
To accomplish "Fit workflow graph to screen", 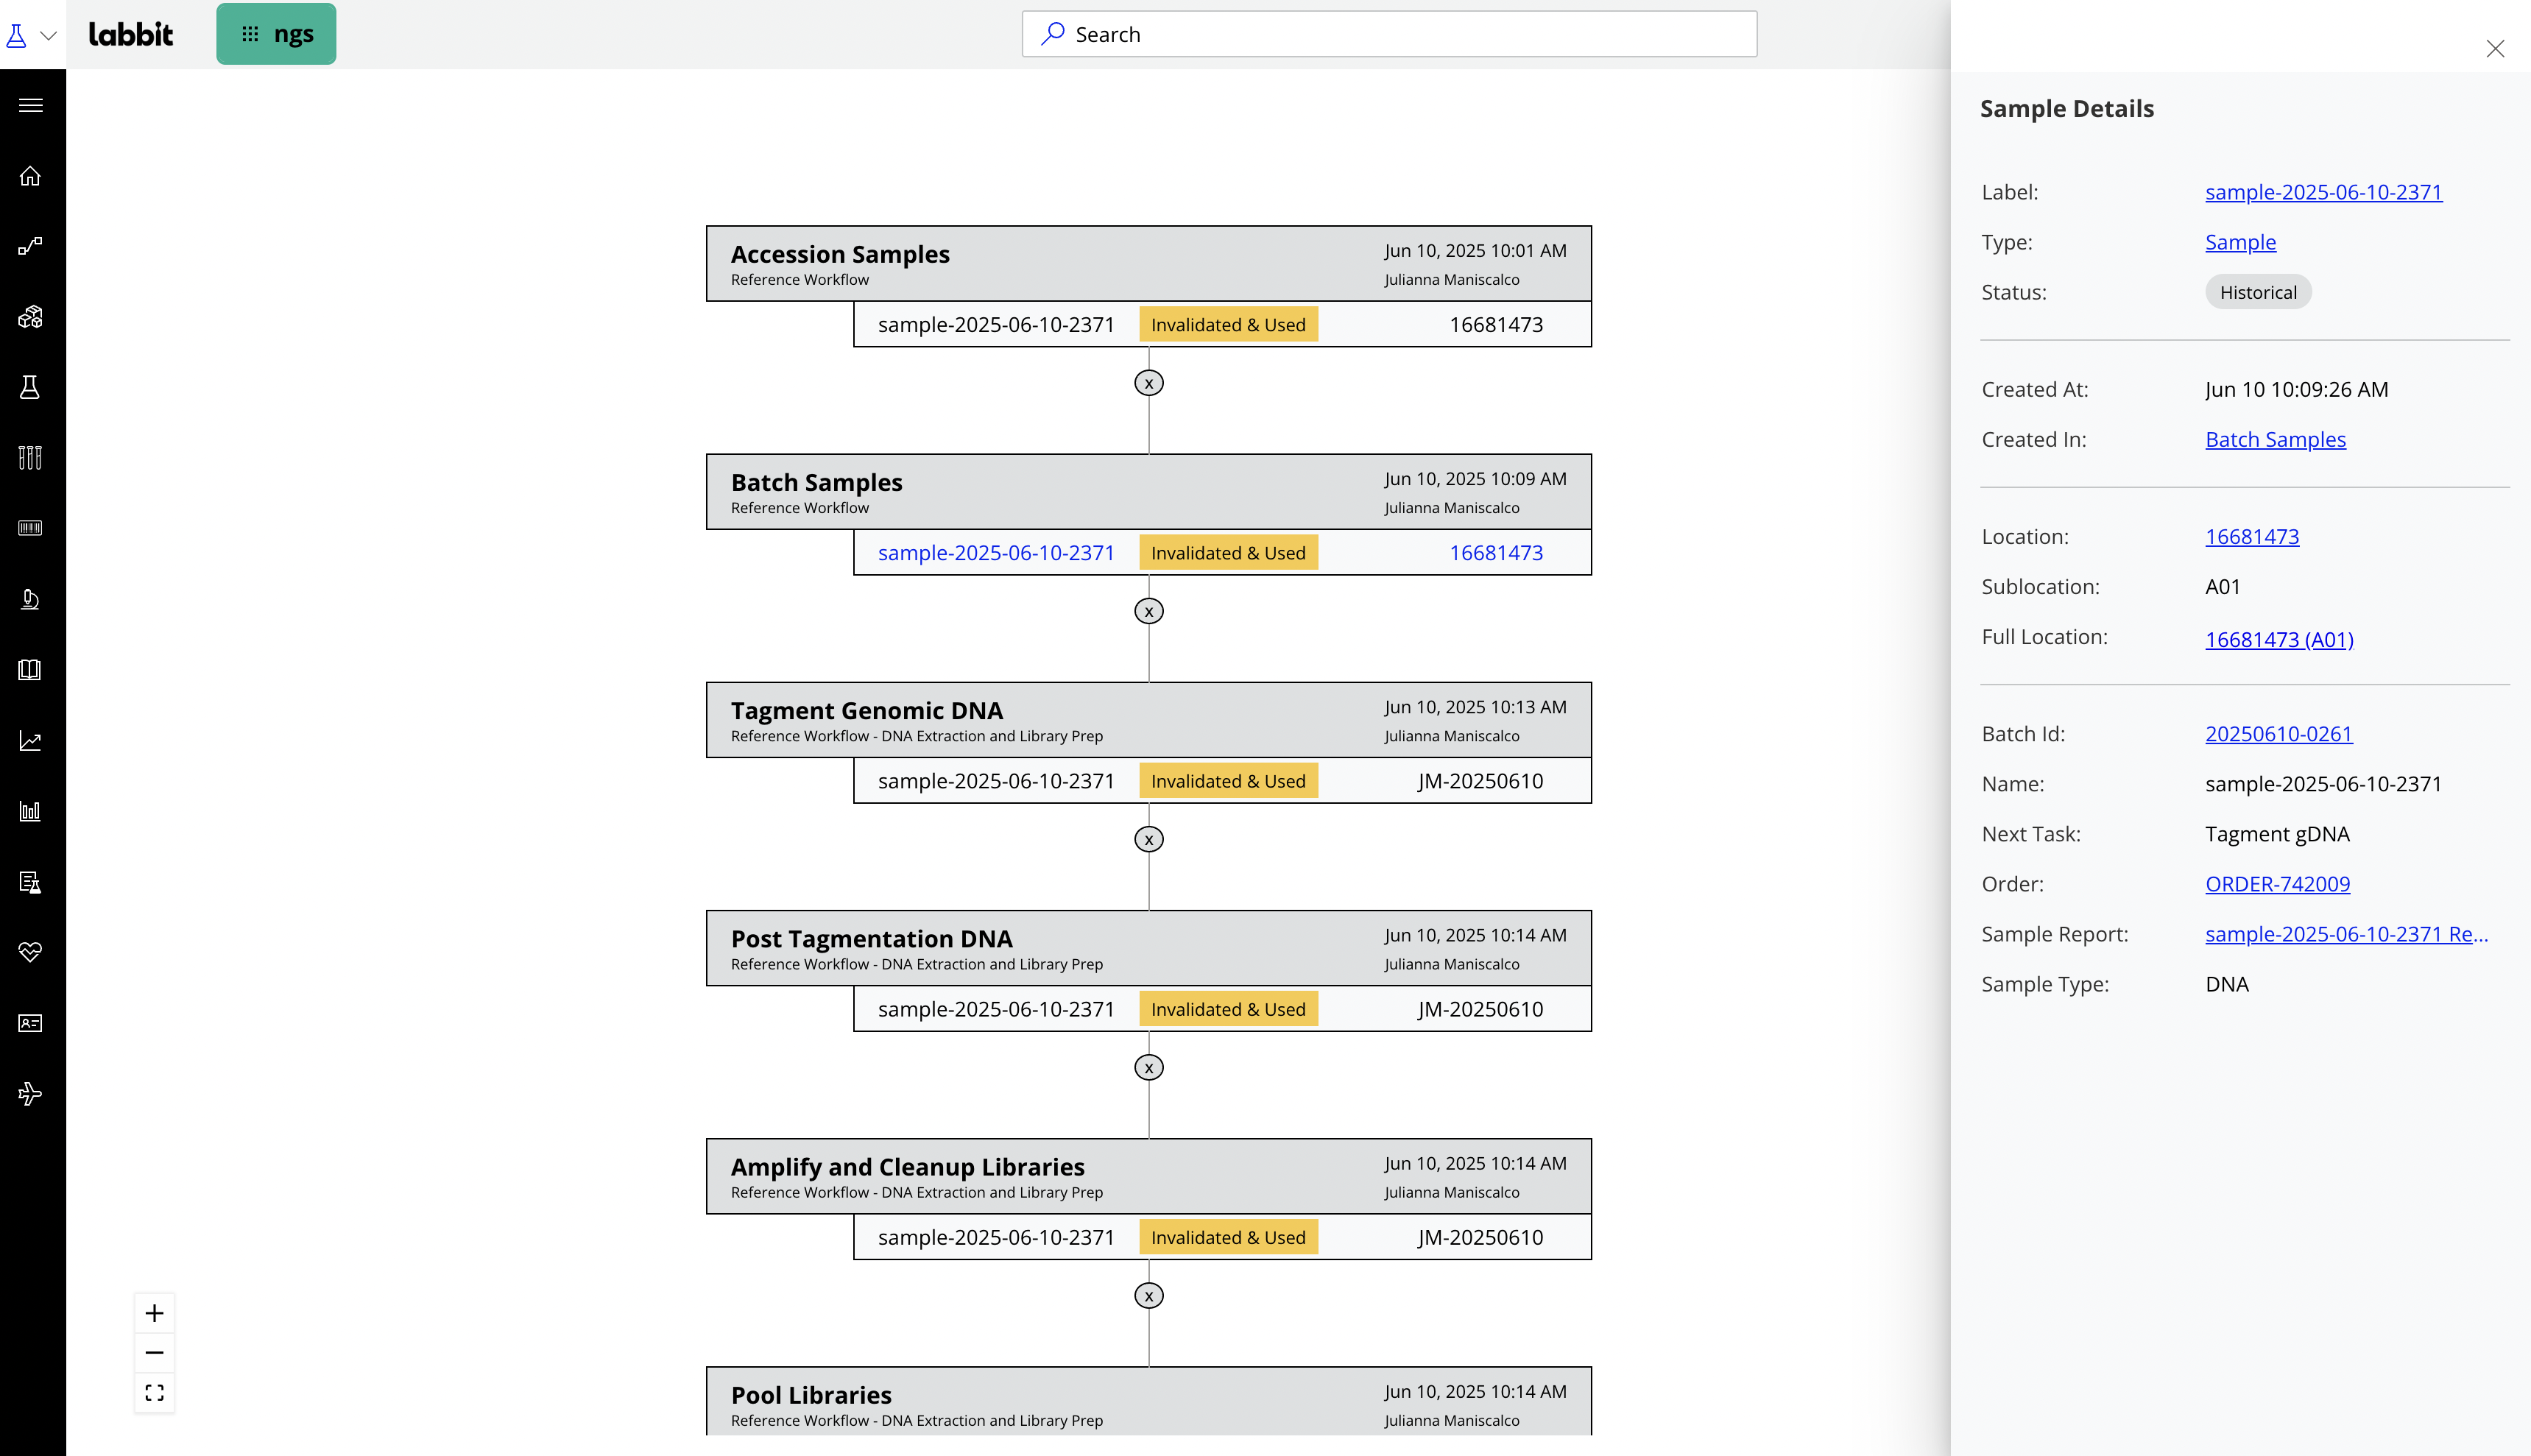I will tap(154, 1393).
